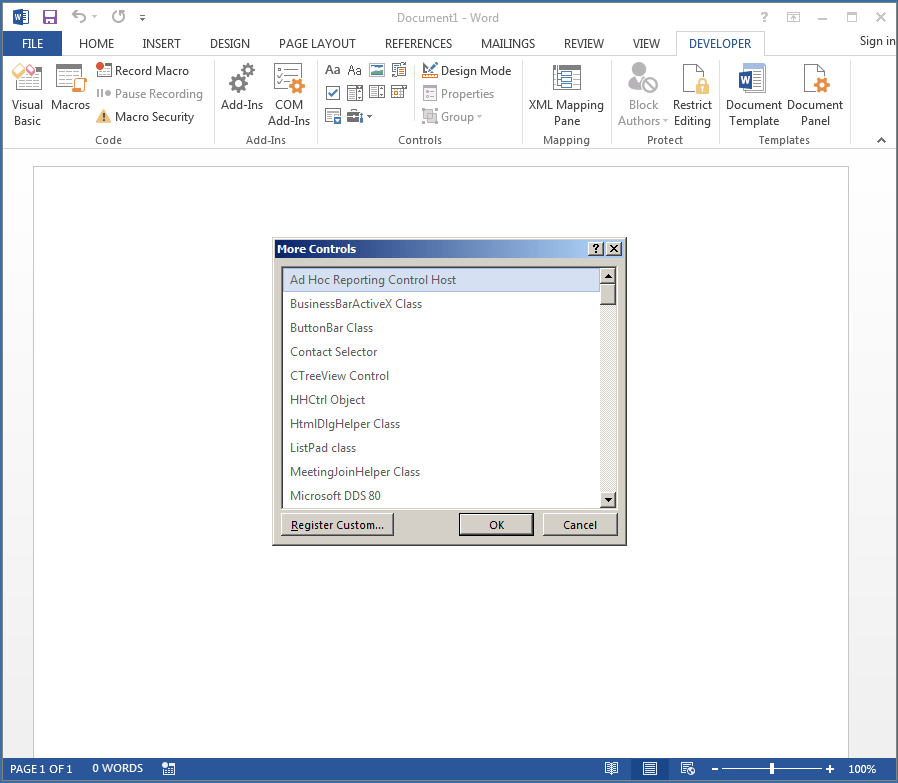This screenshot has height=783, width=898.
Task: Open Word Help question mark in title bar
Action: point(764,17)
